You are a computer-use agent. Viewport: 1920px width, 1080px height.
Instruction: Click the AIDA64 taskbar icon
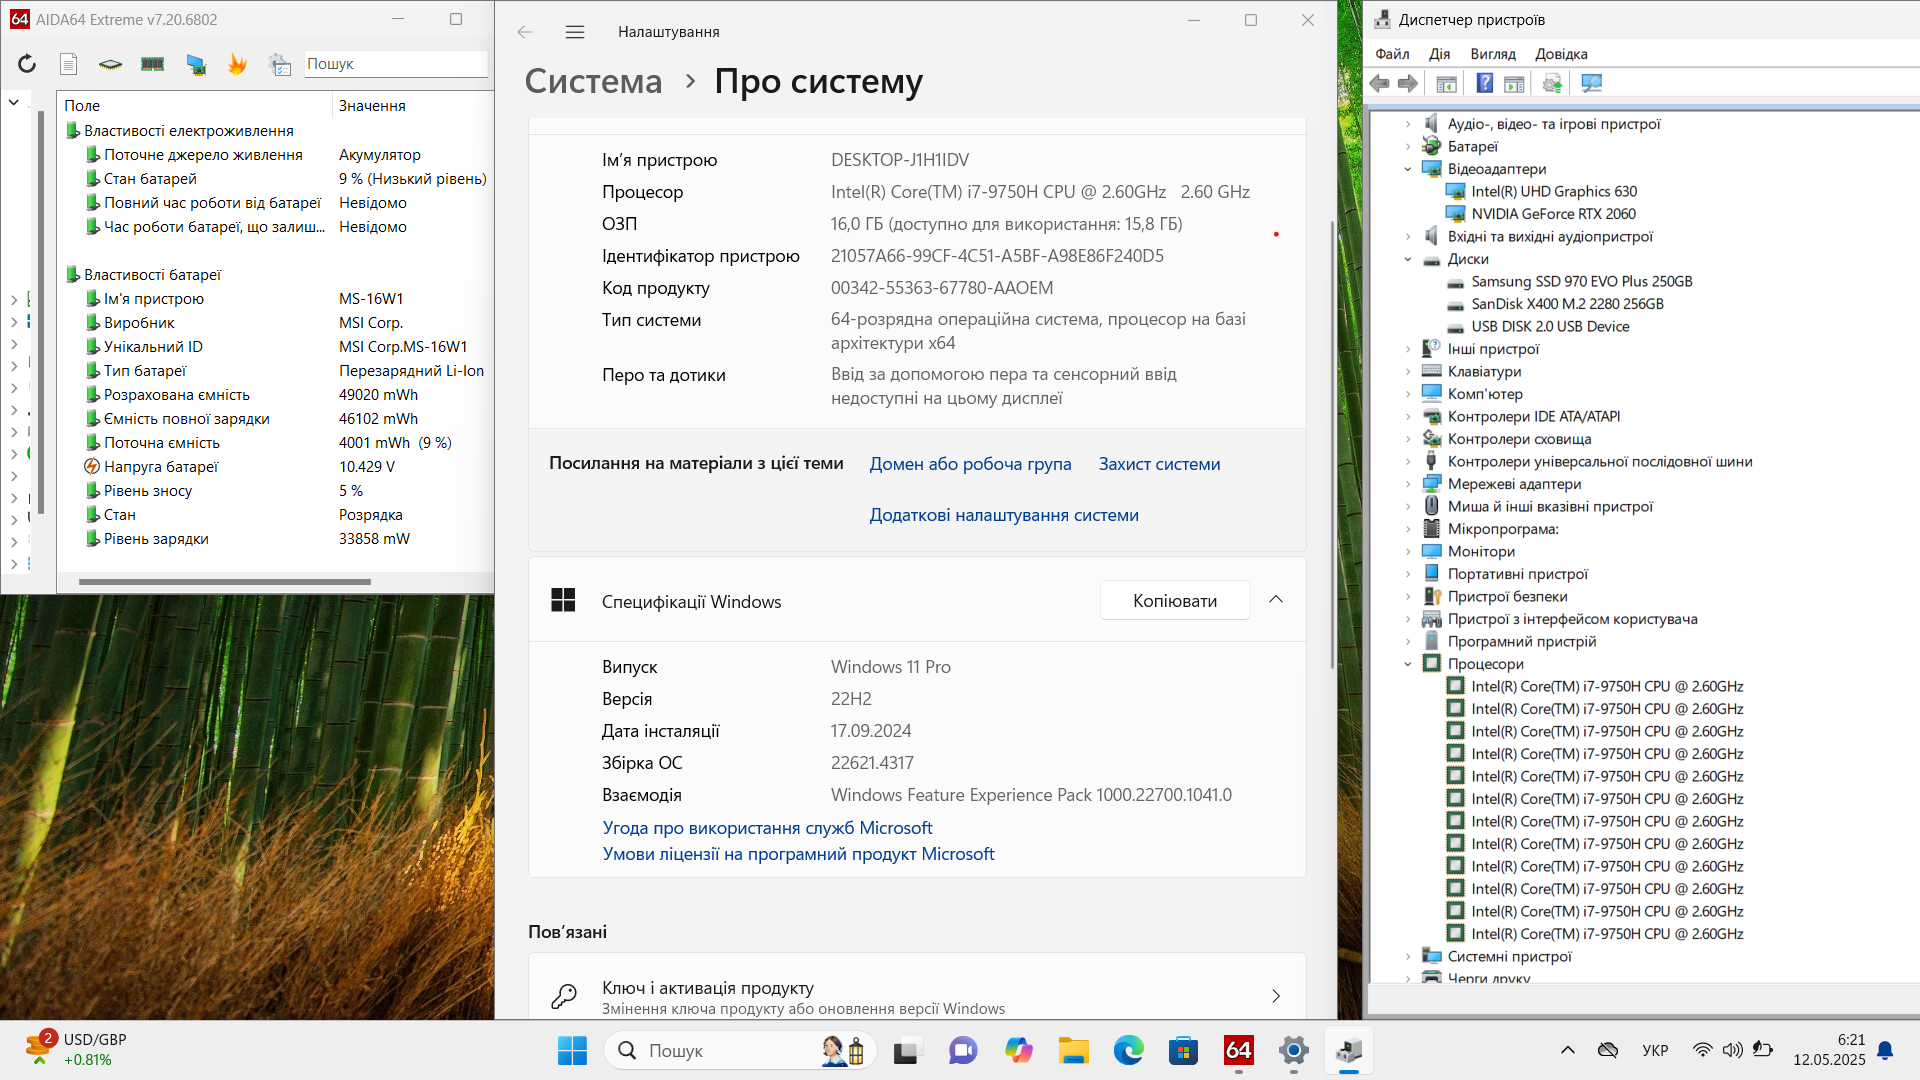1239,1050
